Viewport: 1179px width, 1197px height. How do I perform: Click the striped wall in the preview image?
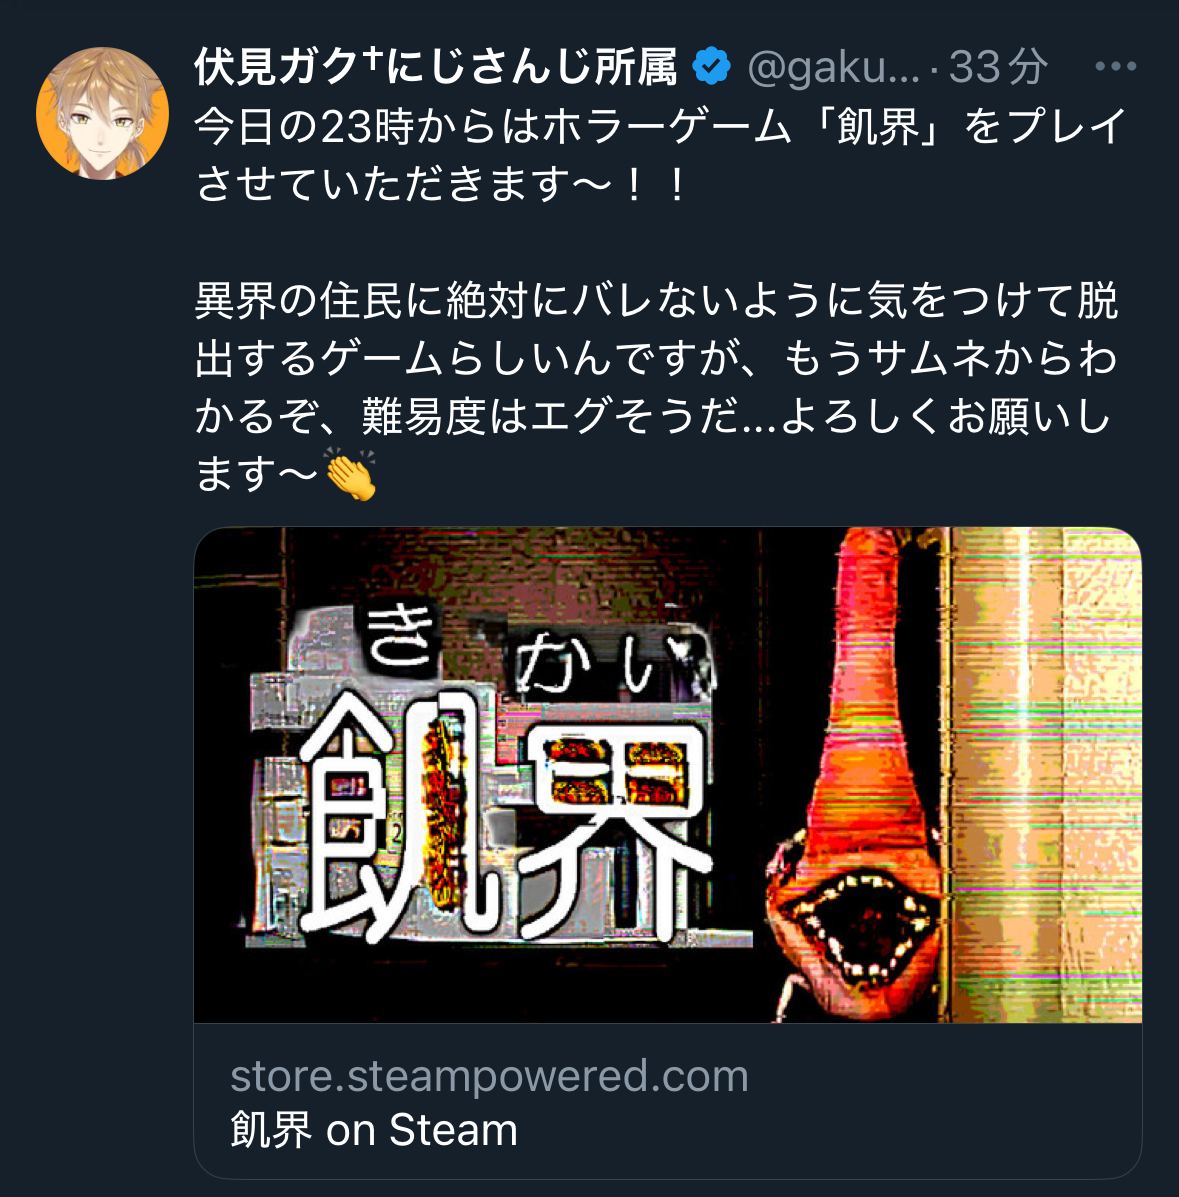(1045, 775)
